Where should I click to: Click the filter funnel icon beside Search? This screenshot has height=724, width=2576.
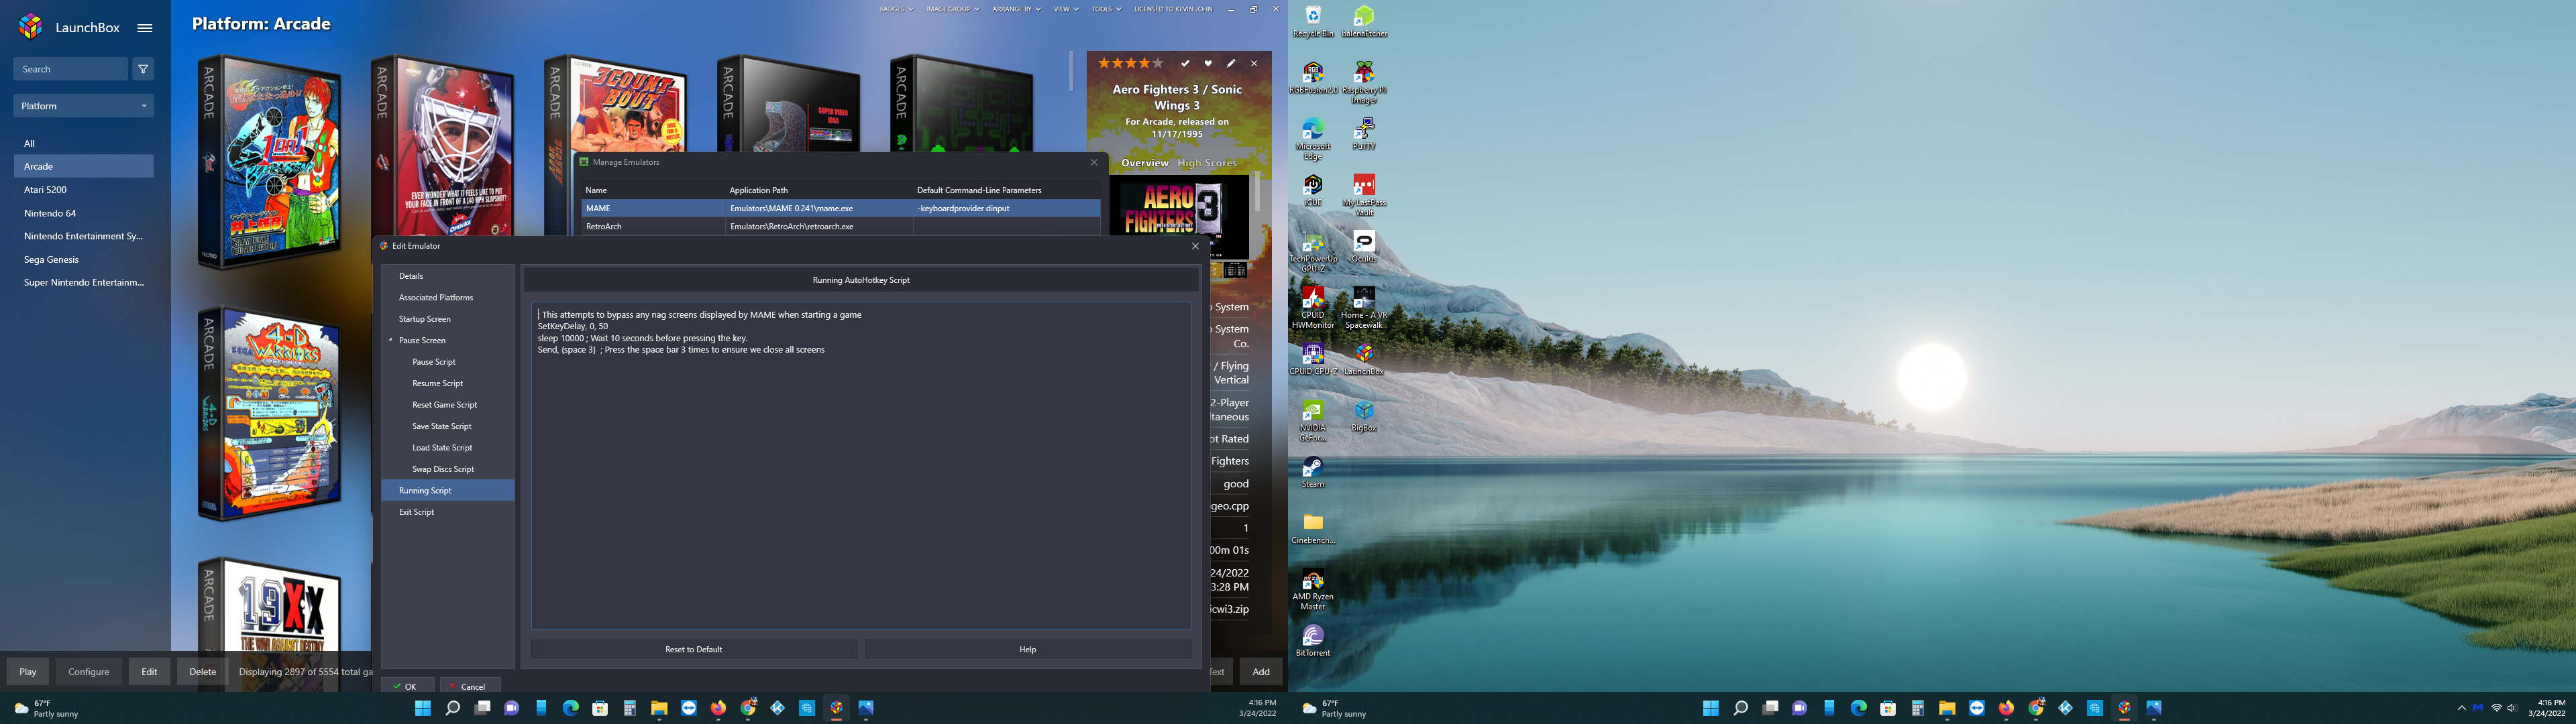point(143,69)
